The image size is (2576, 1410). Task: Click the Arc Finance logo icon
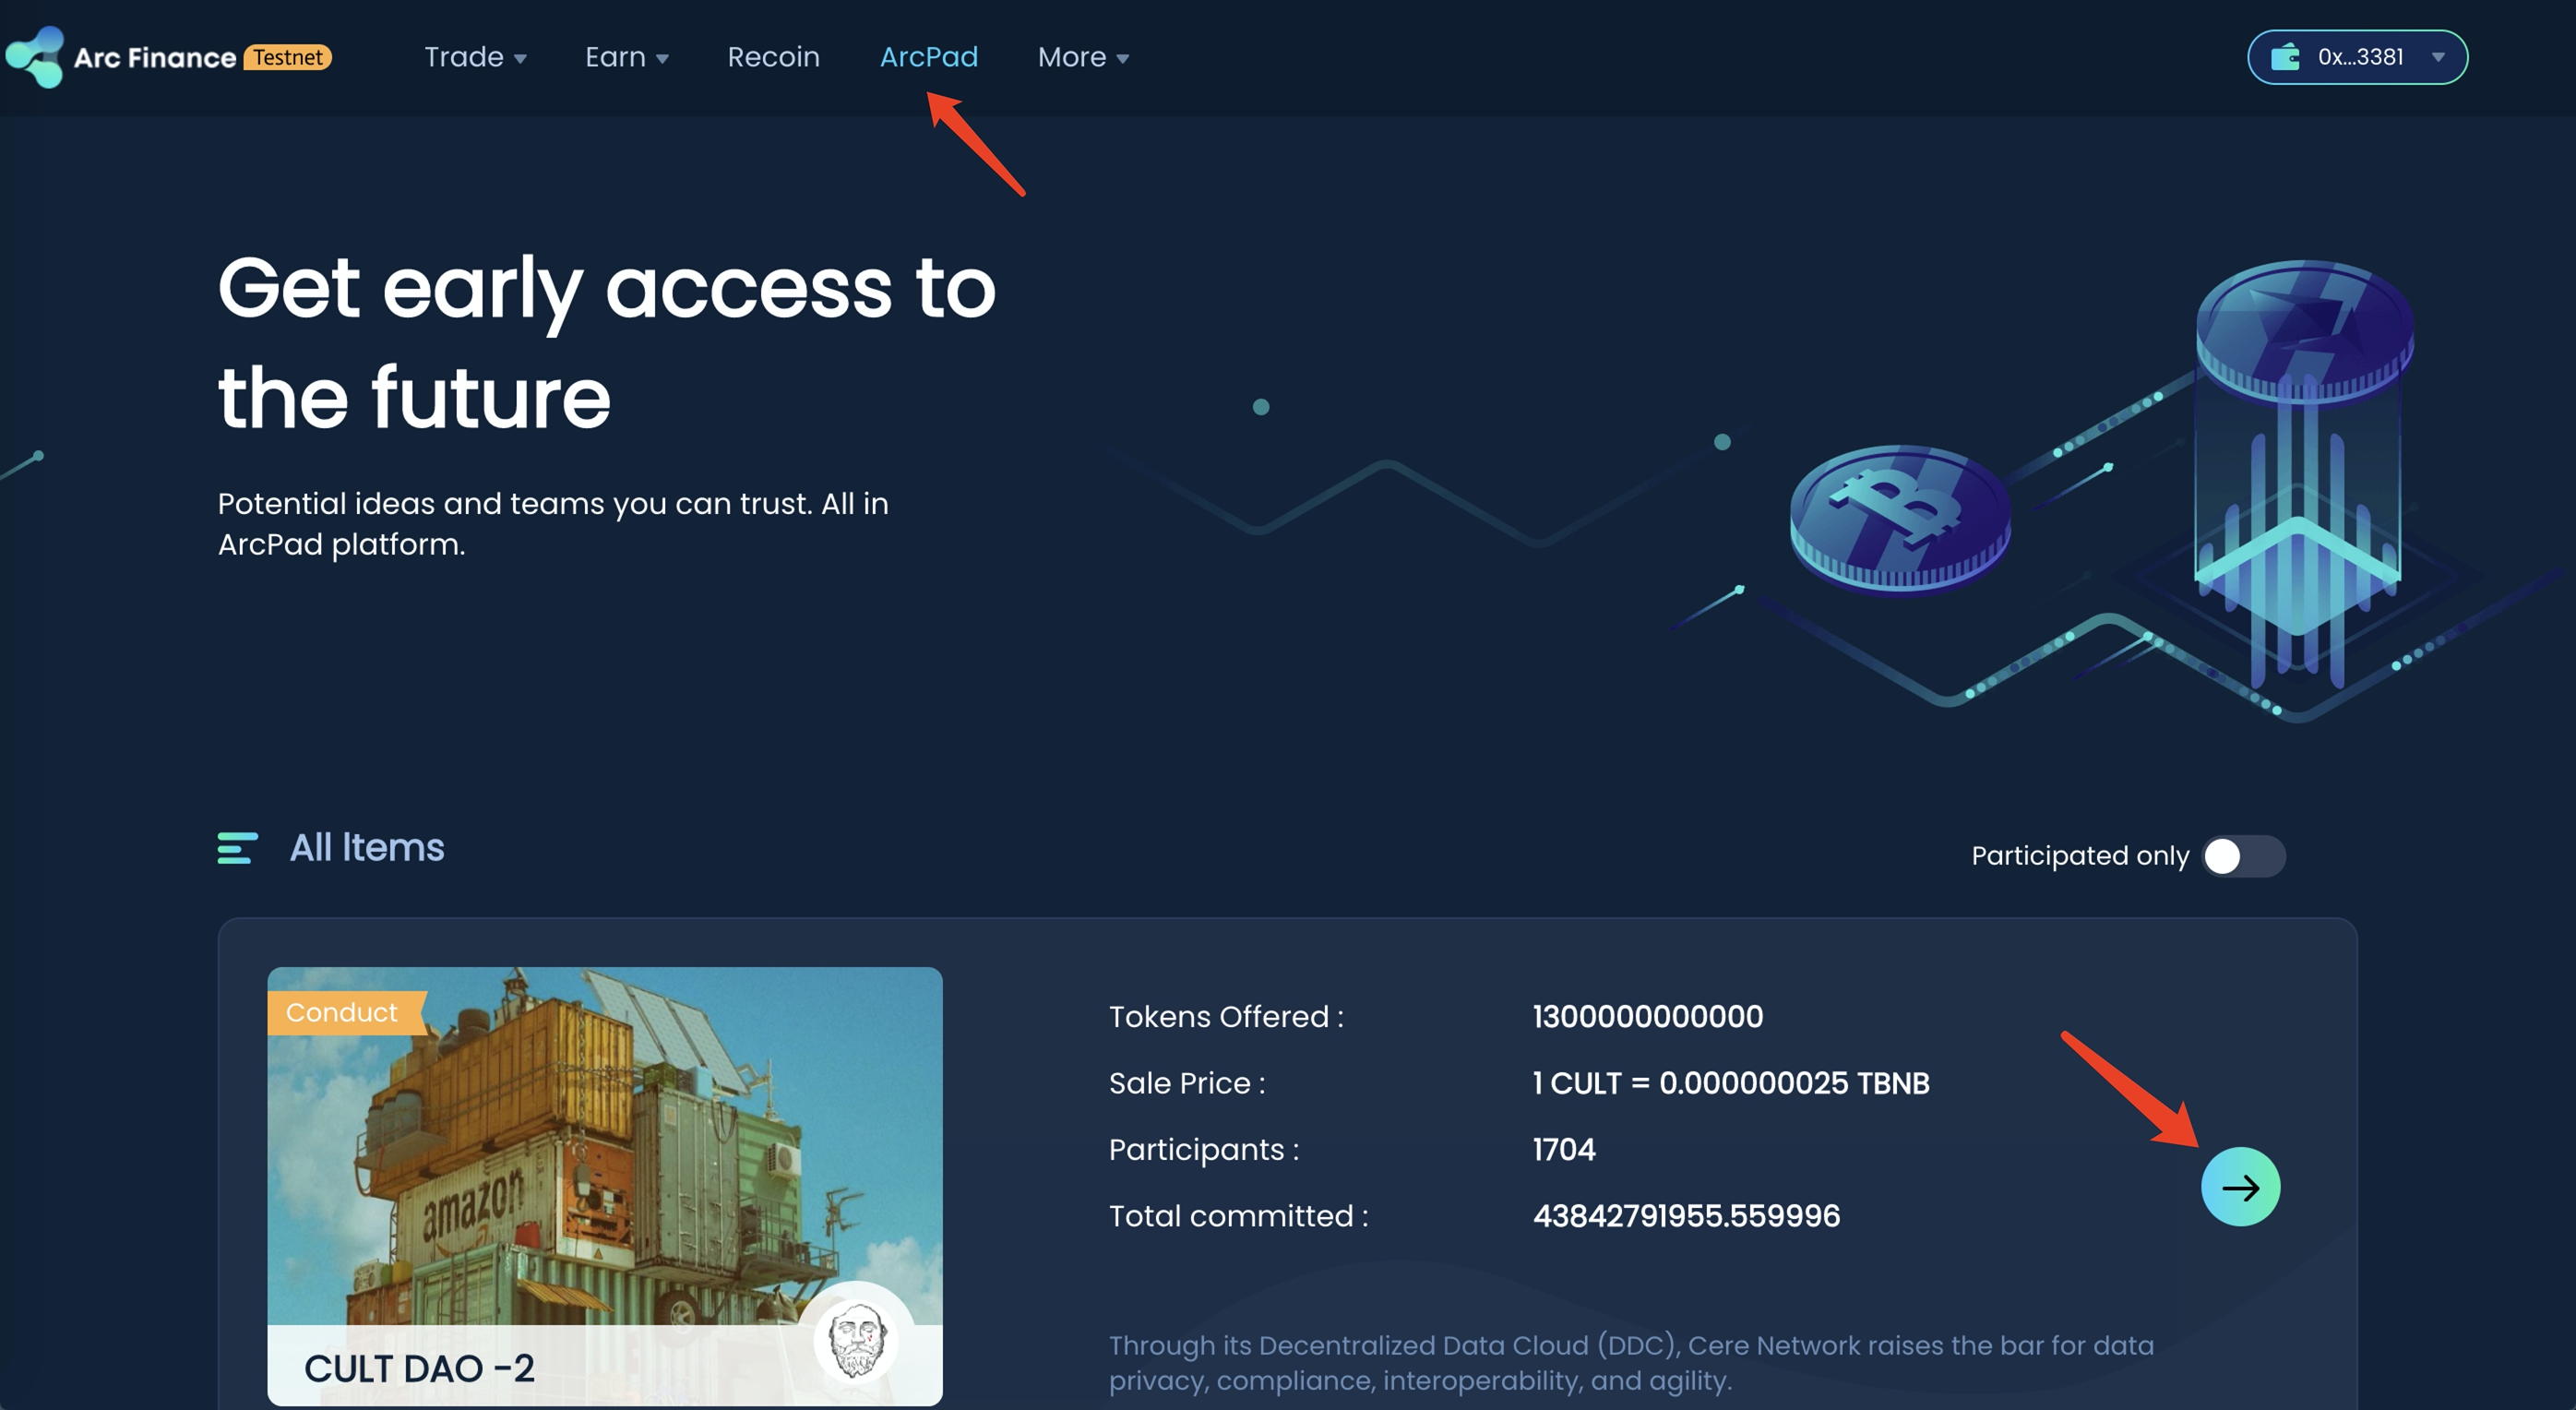[35, 57]
